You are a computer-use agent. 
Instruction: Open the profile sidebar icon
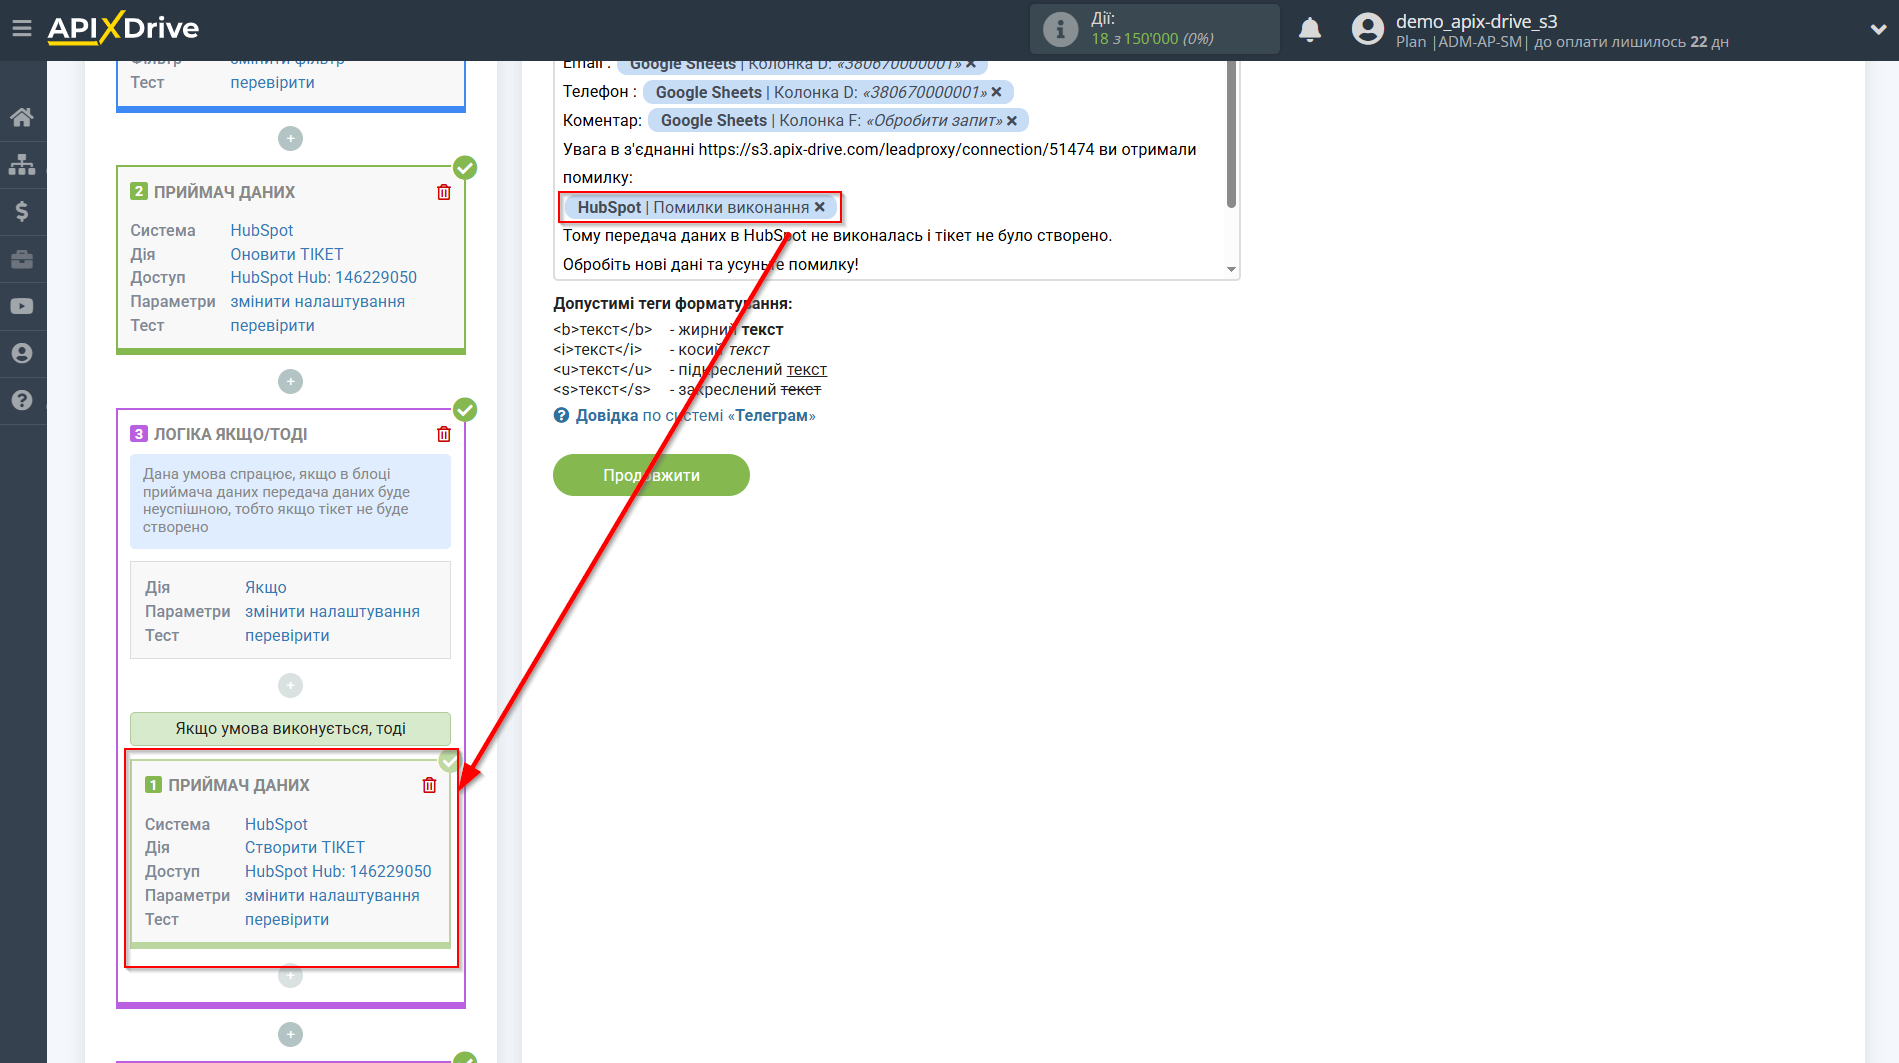22,353
